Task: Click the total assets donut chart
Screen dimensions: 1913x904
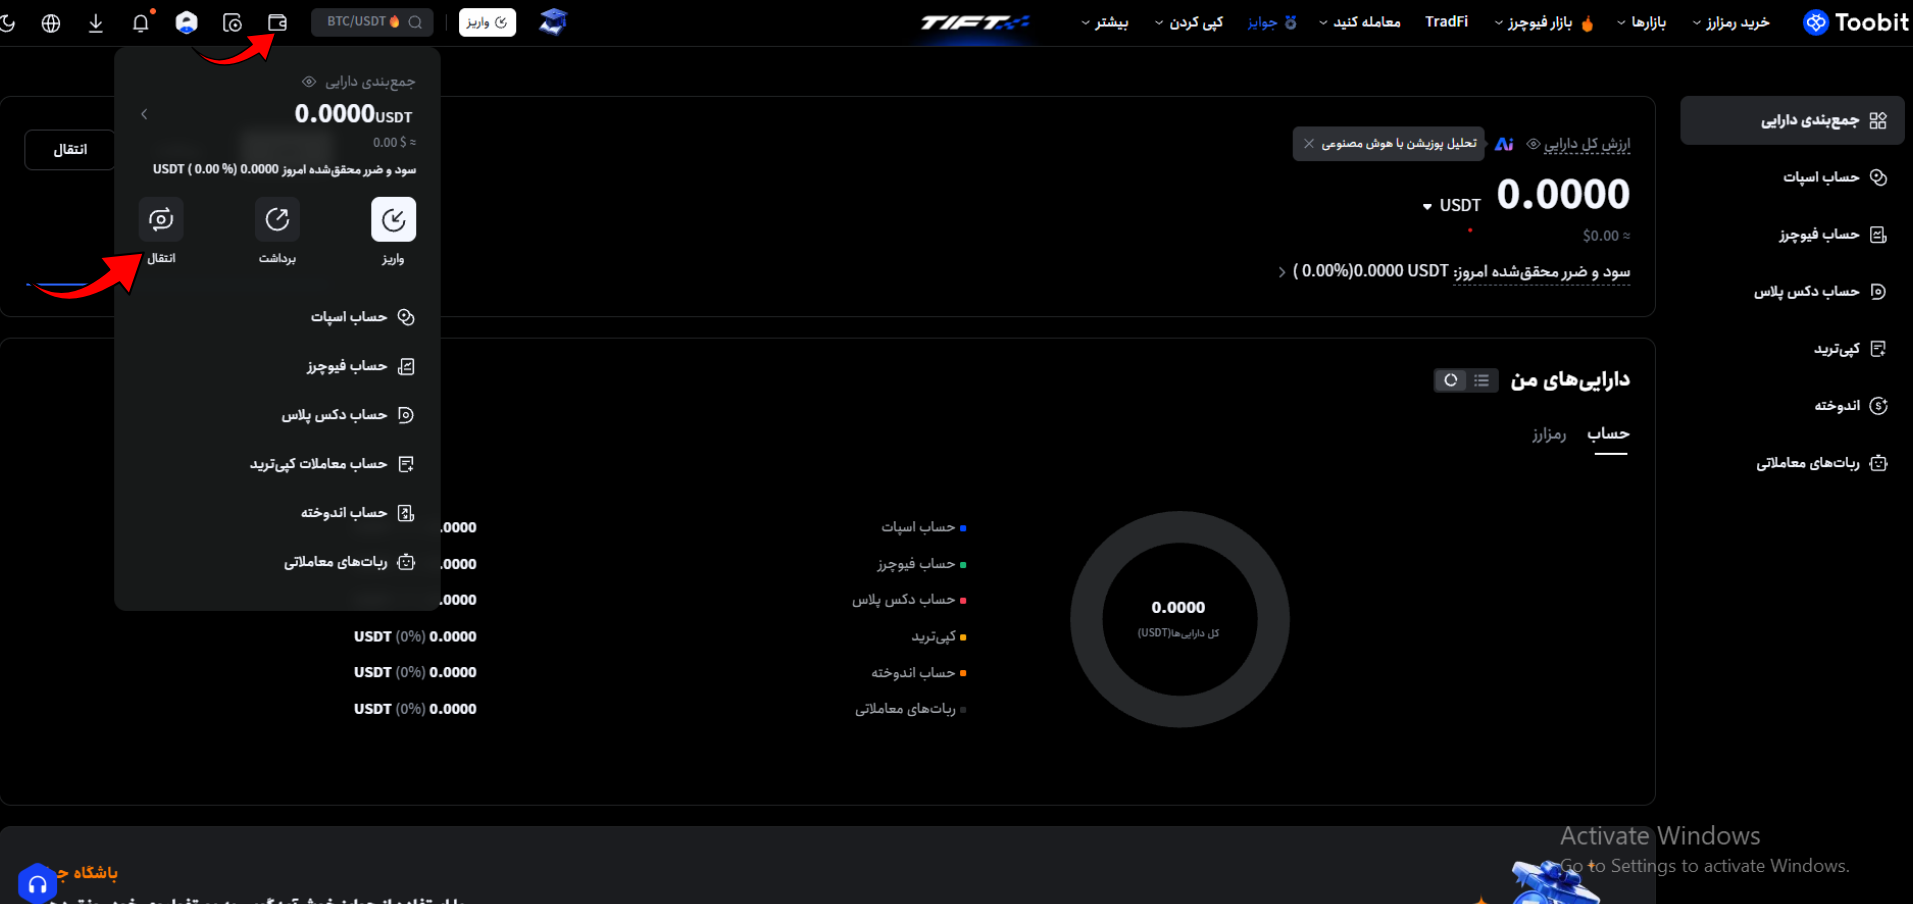Action: click(x=1179, y=619)
